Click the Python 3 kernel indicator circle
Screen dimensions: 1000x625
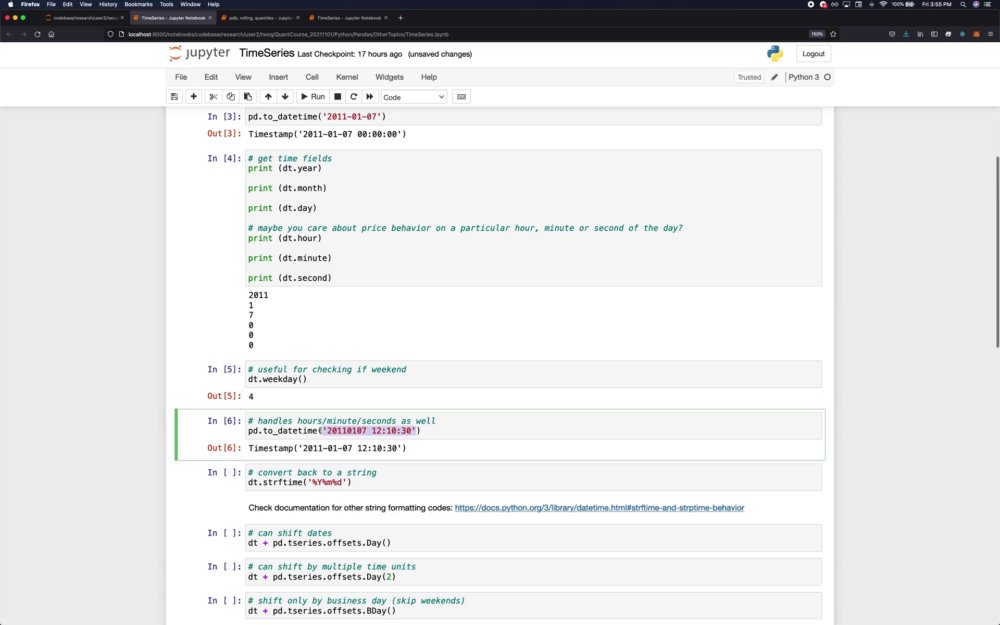827,77
